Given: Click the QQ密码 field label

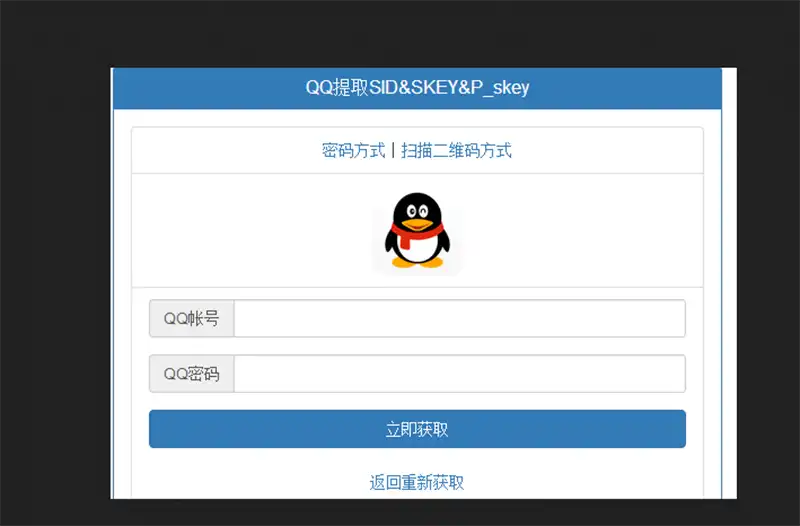Looking at the screenshot, I should [191, 373].
